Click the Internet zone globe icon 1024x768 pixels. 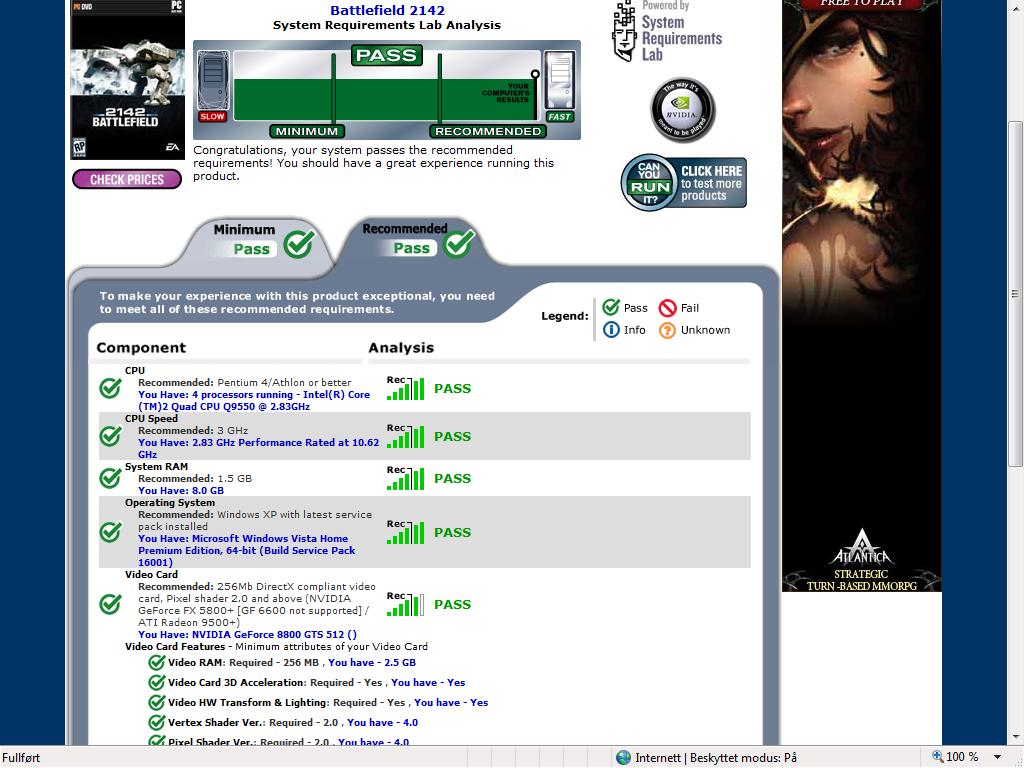click(624, 758)
